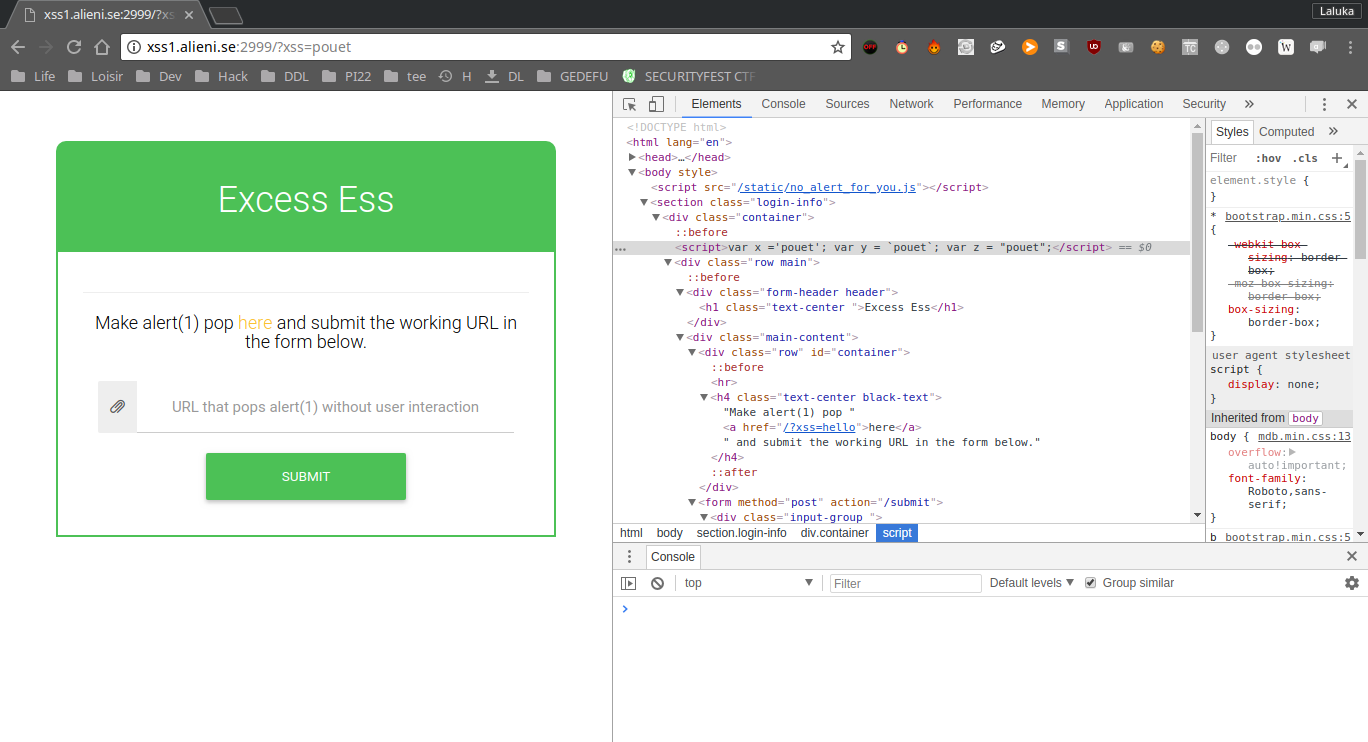Viewport: 1368px width, 742px height.
Task: Click the paperclip icon beside the URL field
Action: click(117, 407)
